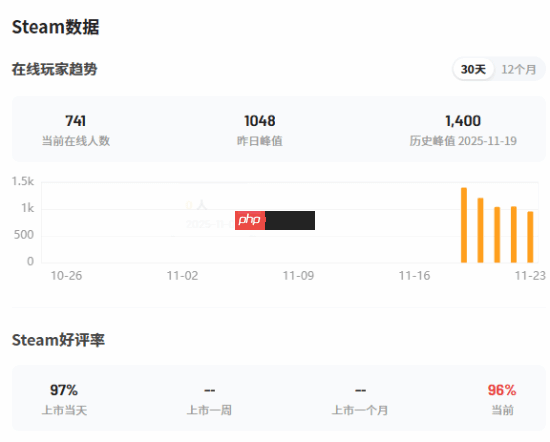Click the 97% launch-day rating
Image resolution: width=550 pixels, height=442 pixels.
[64, 390]
